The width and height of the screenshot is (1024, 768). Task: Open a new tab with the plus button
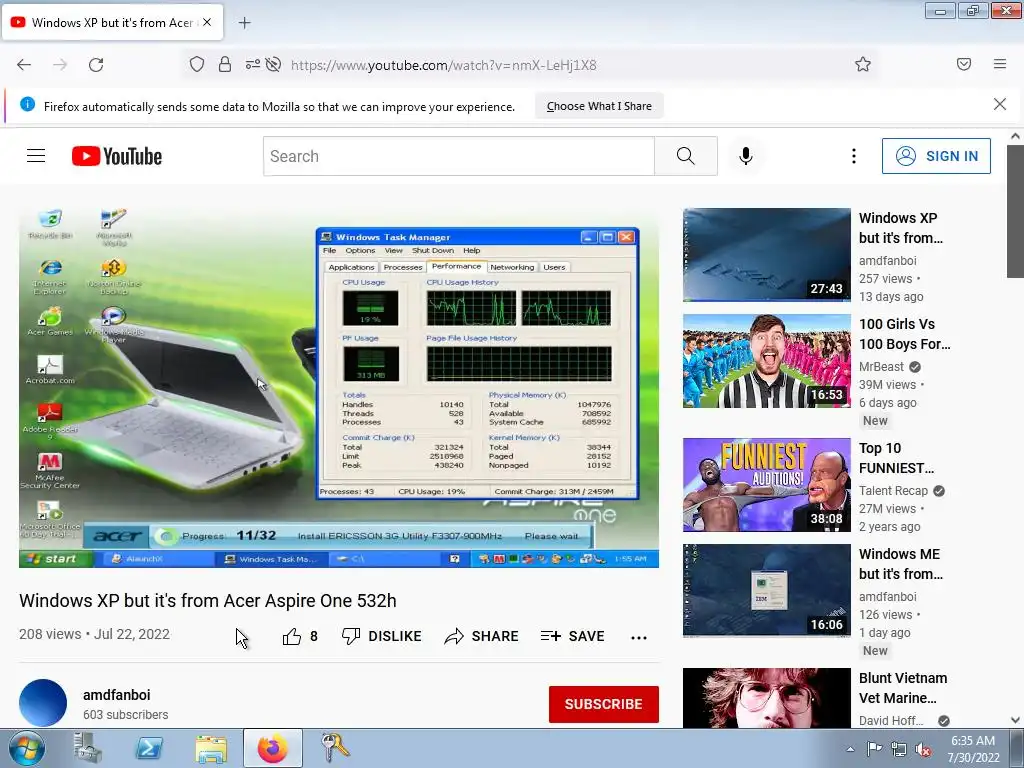tap(244, 23)
